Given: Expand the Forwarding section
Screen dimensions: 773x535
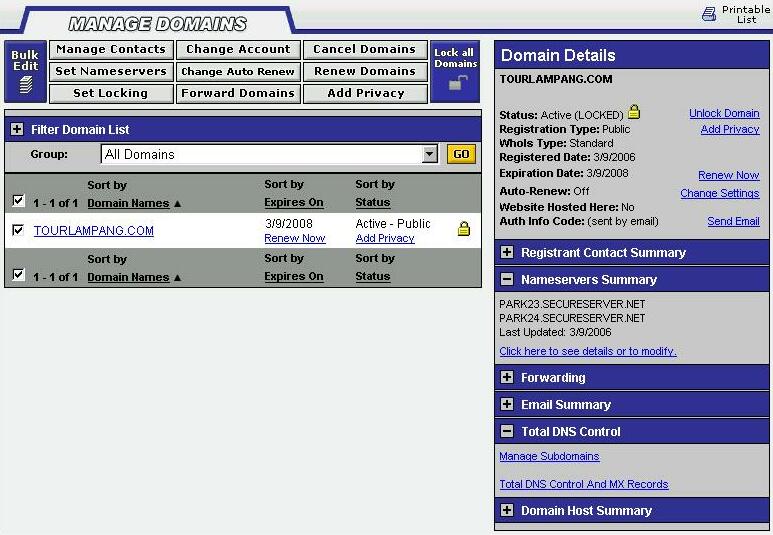Looking at the screenshot, I should [x=507, y=377].
